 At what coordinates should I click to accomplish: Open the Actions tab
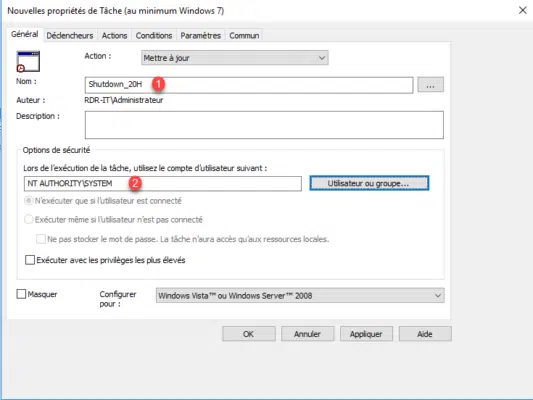point(114,35)
